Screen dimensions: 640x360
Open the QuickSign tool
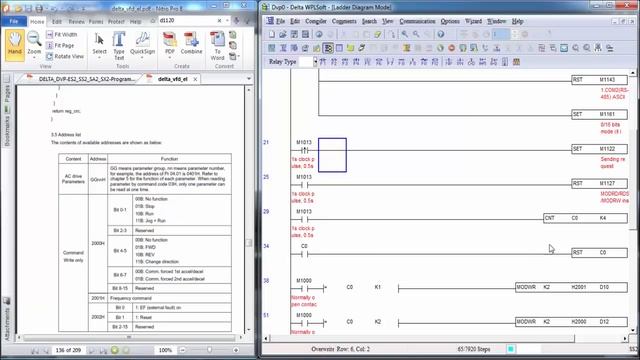coord(142,43)
